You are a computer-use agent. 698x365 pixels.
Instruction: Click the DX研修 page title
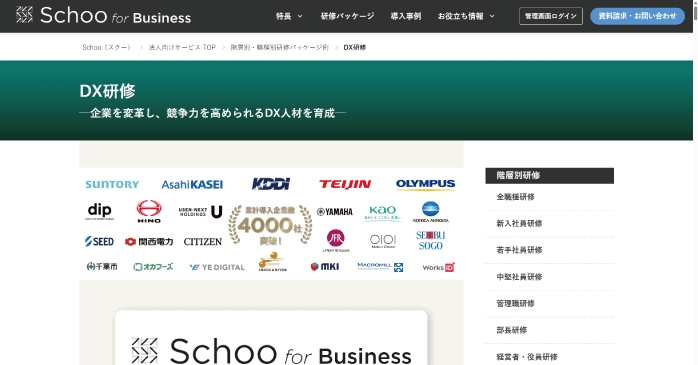click(107, 91)
